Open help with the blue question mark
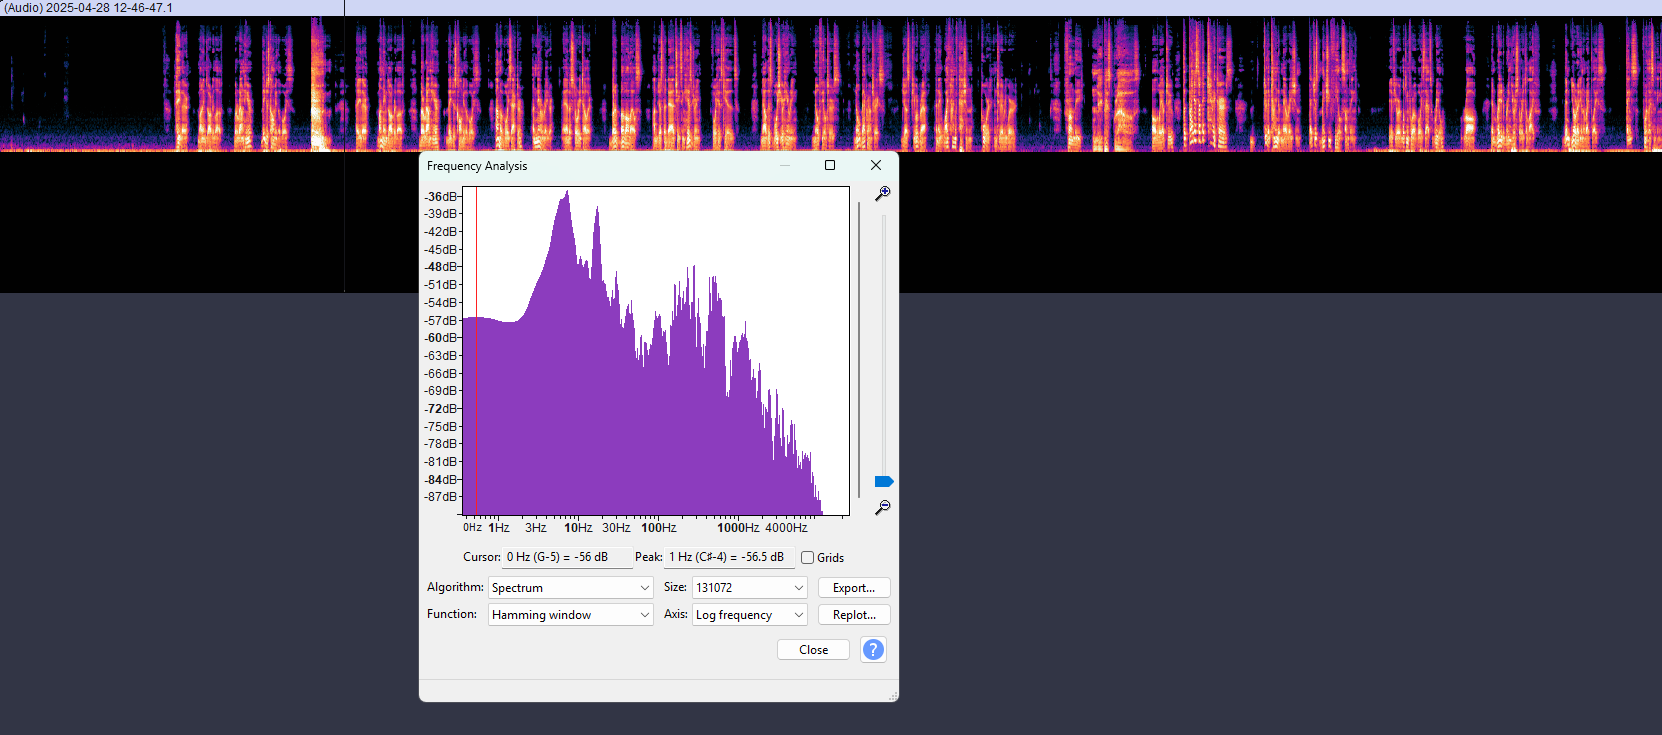The height and width of the screenshot is (735, 1662). point(873,650)
